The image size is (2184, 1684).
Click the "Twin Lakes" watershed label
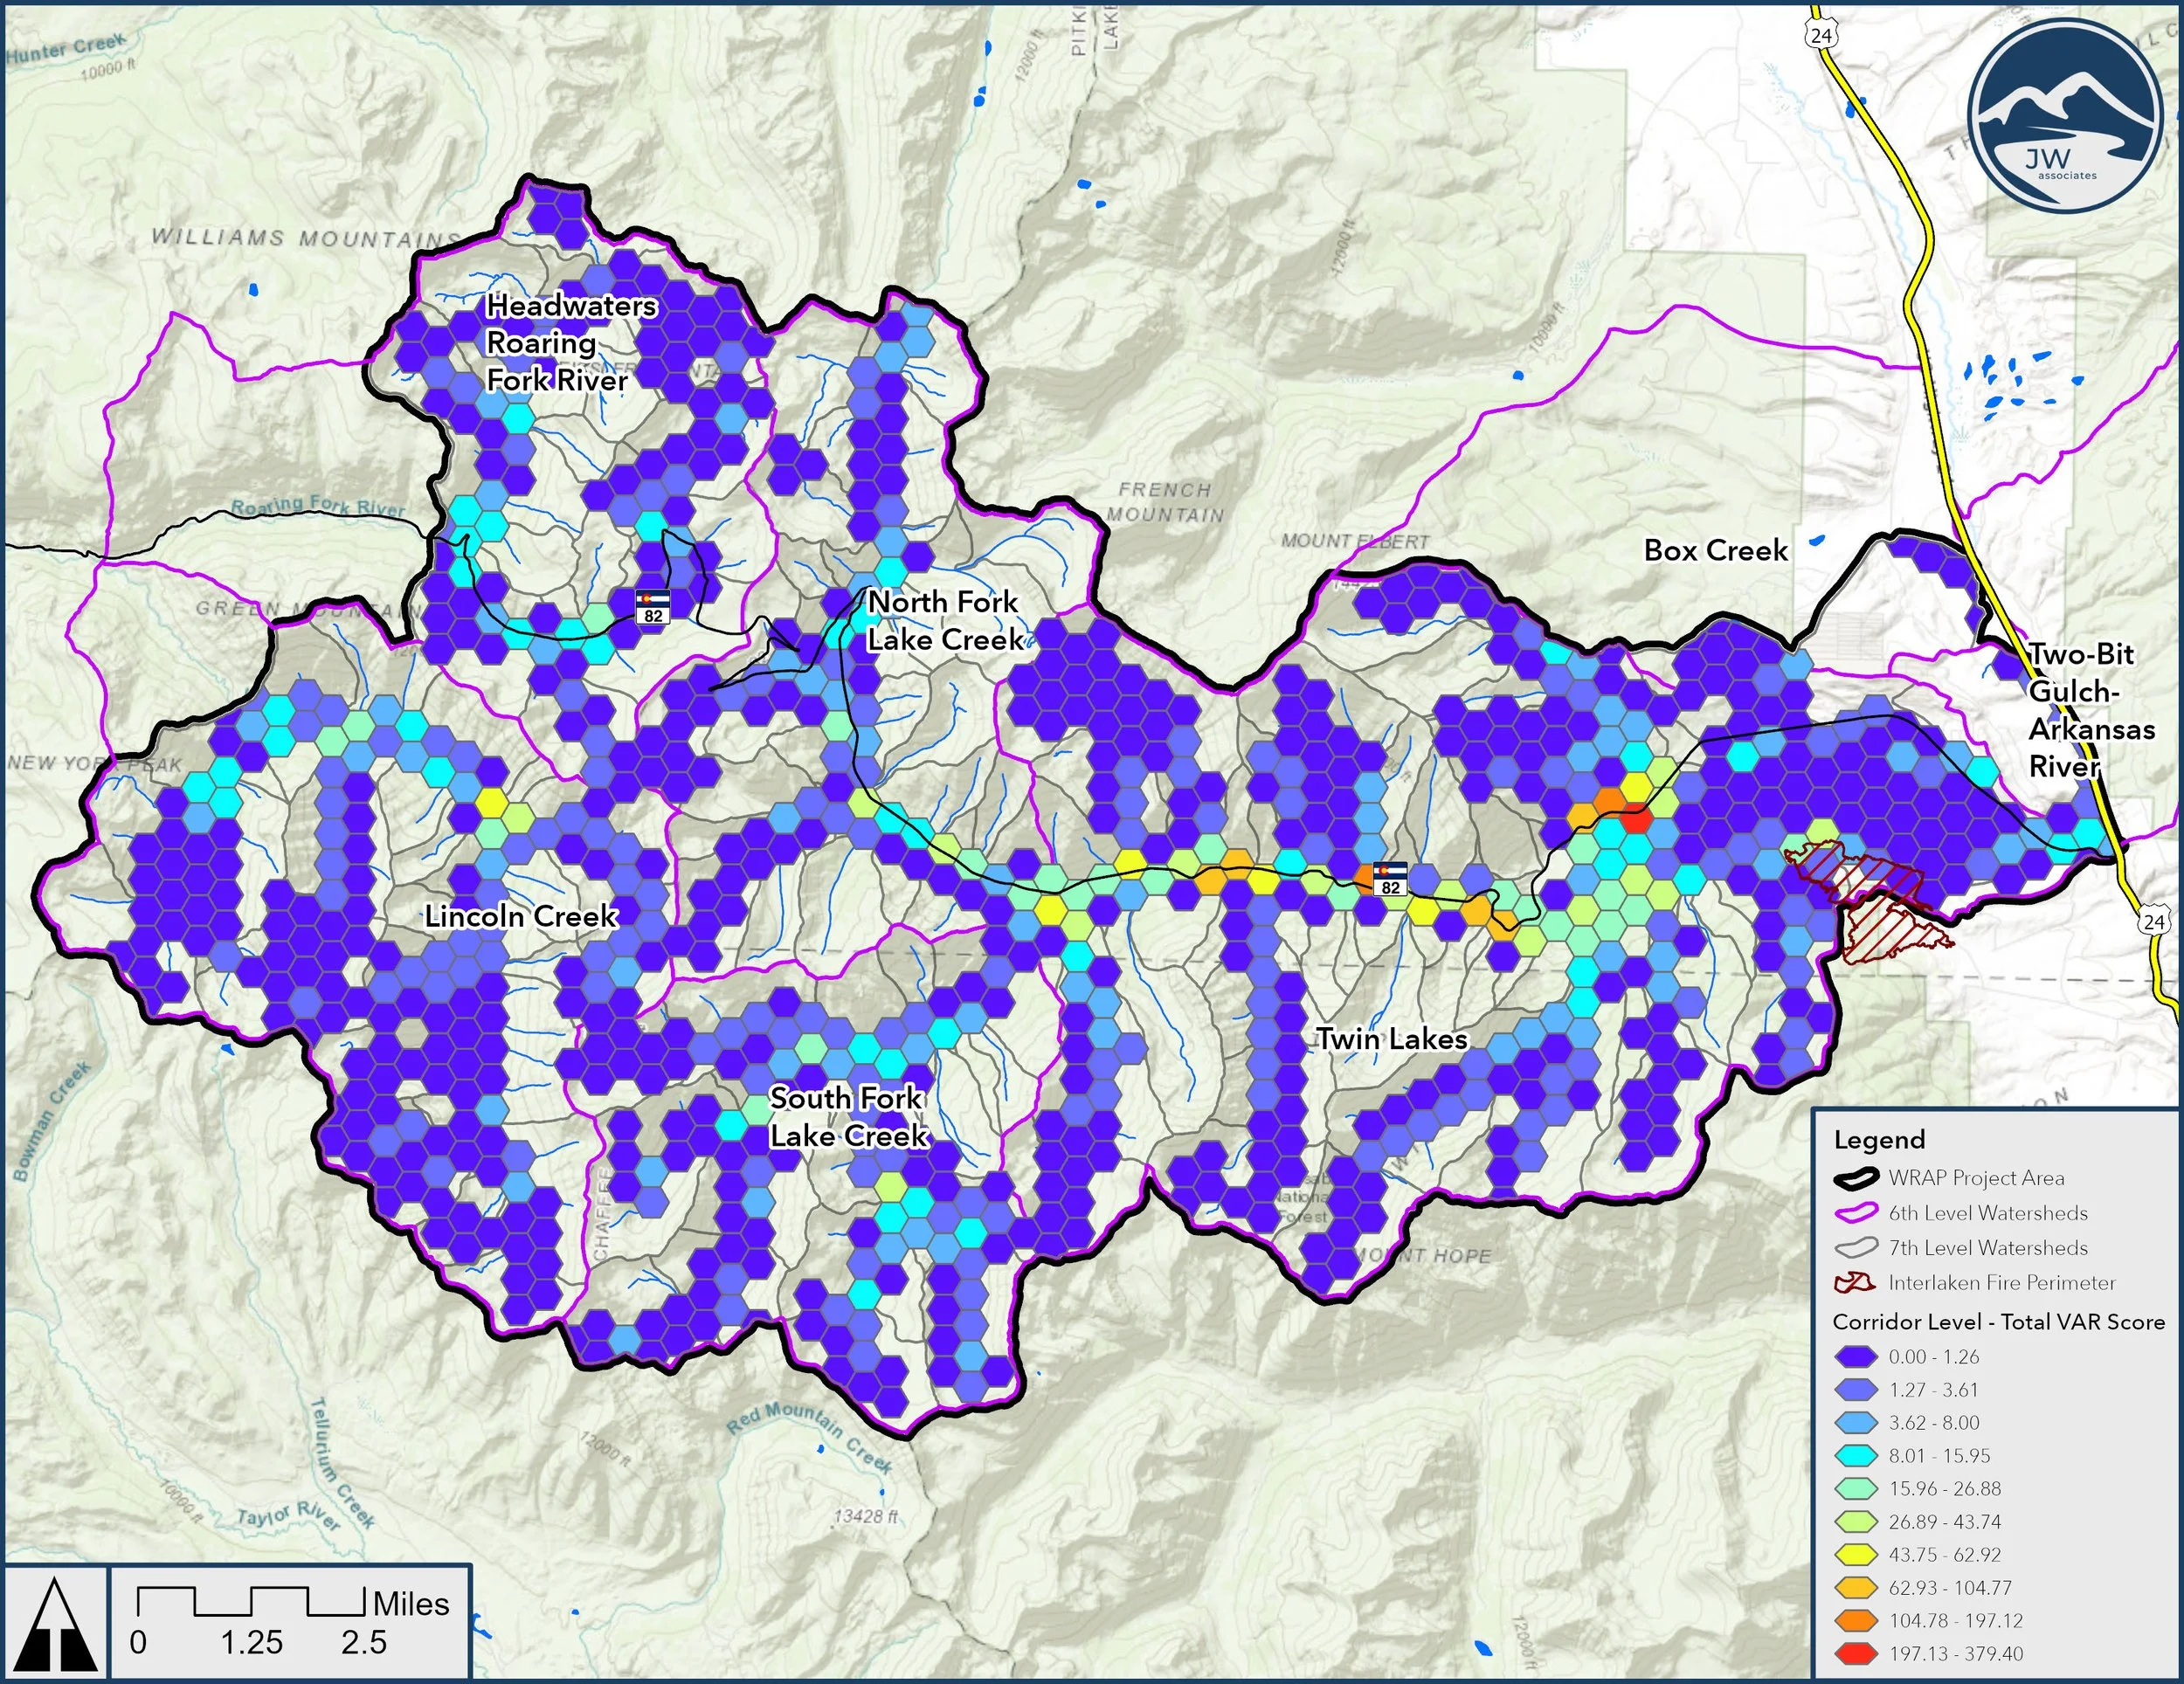coord(1392,1039)
